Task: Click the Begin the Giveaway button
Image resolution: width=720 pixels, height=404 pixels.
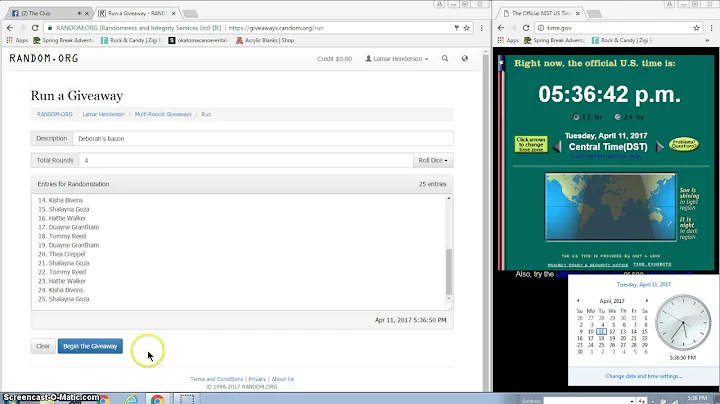Action: click(90, 346)
